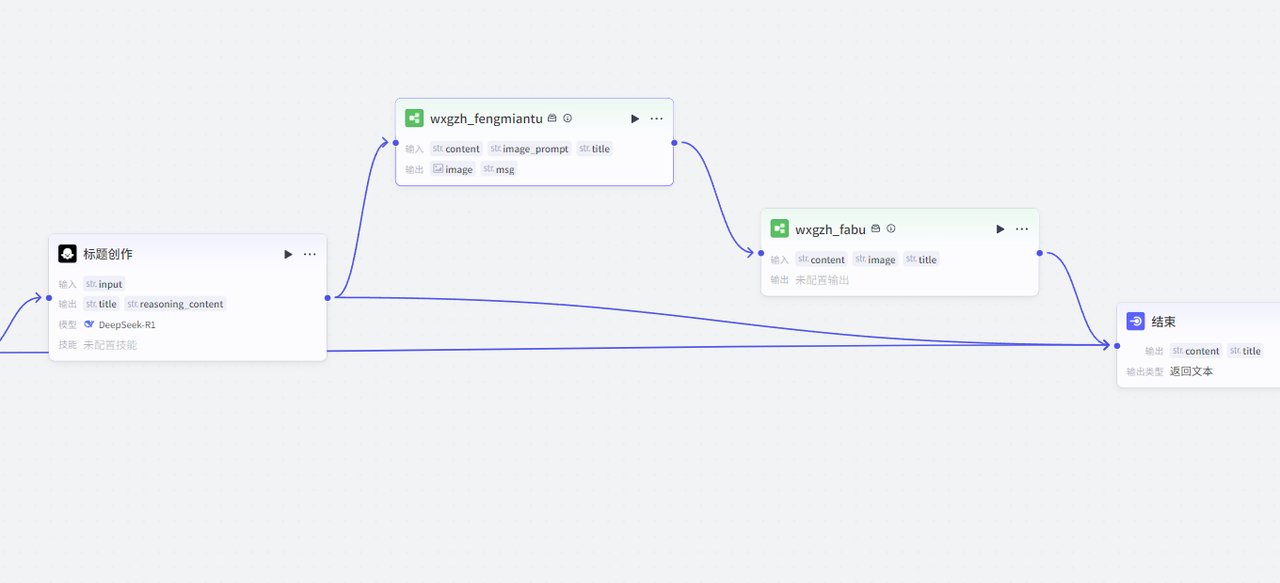Click the 标题创作 LLM node icon

tap(67, 254)
